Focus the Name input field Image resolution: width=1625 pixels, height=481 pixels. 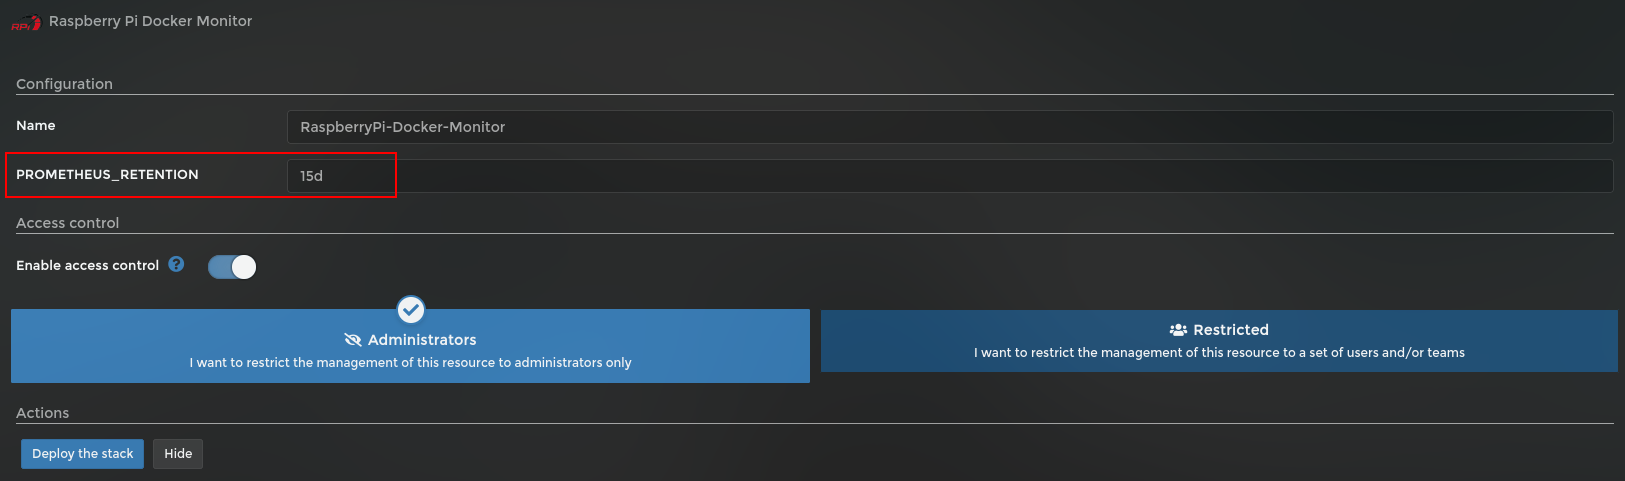tap(949, 127)
